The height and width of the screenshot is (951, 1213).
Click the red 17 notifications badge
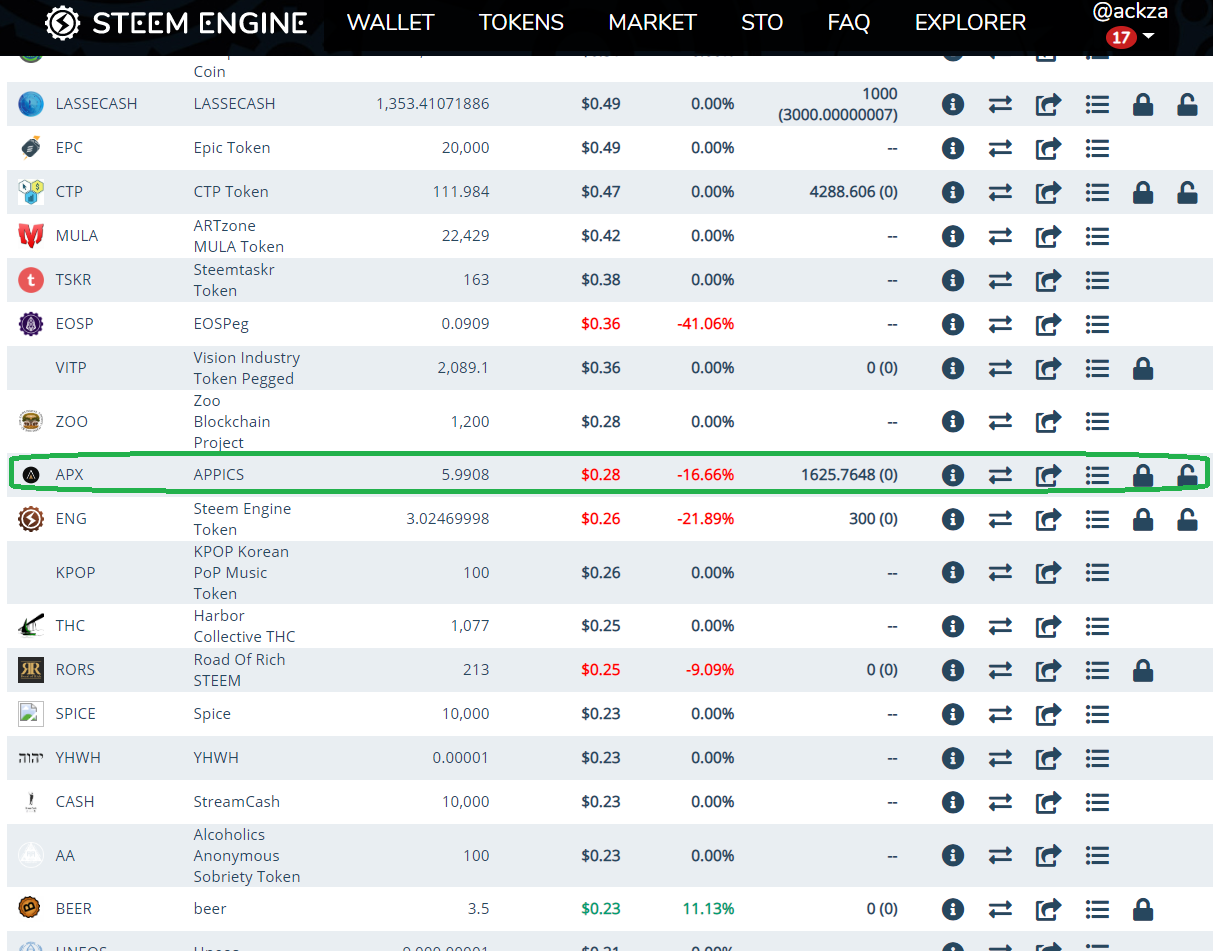pyautogui.click(x=1121, y=38)
